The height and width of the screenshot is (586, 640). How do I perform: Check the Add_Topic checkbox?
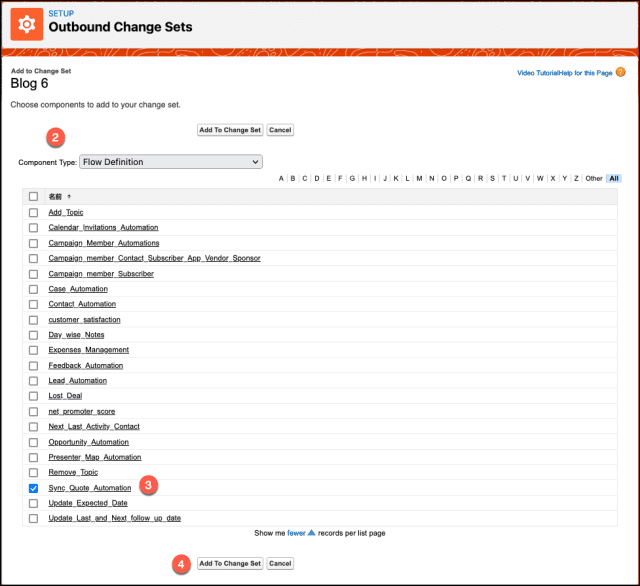[x=34, y=212]
